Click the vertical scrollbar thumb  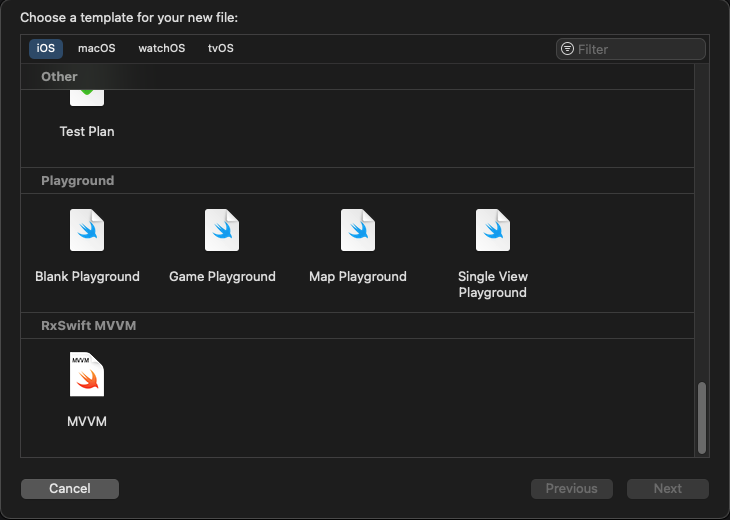point(702,418)
